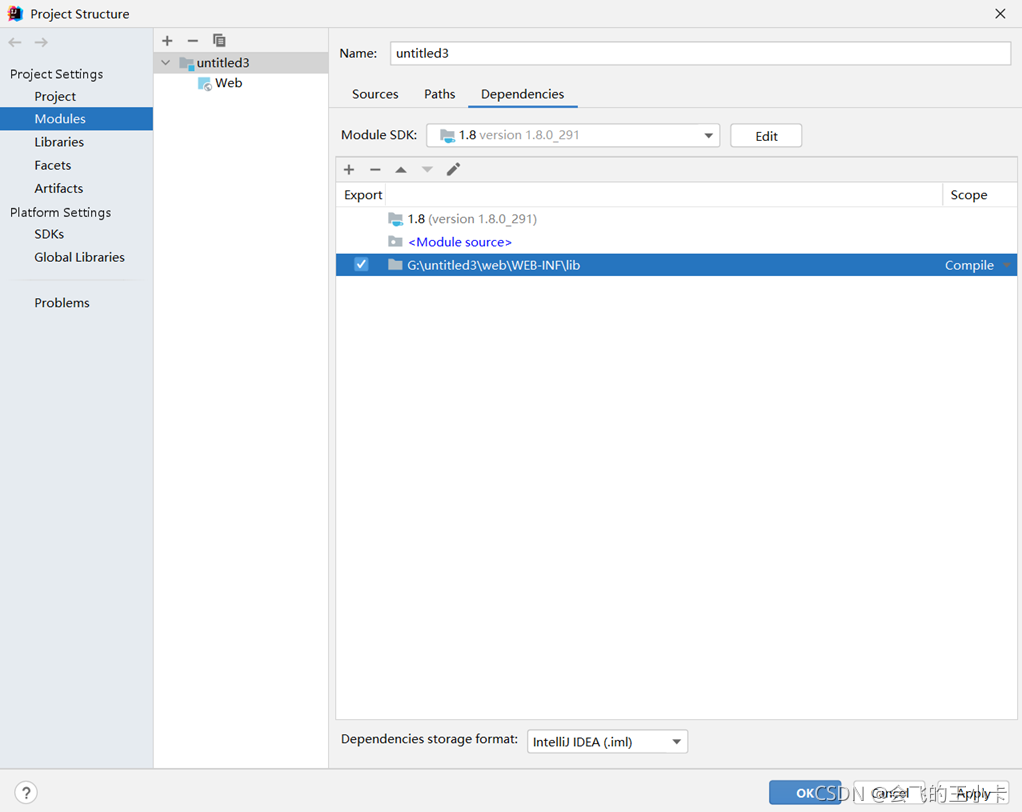
Task: Click the Edit SDK button
Action: tap(766, 136)
